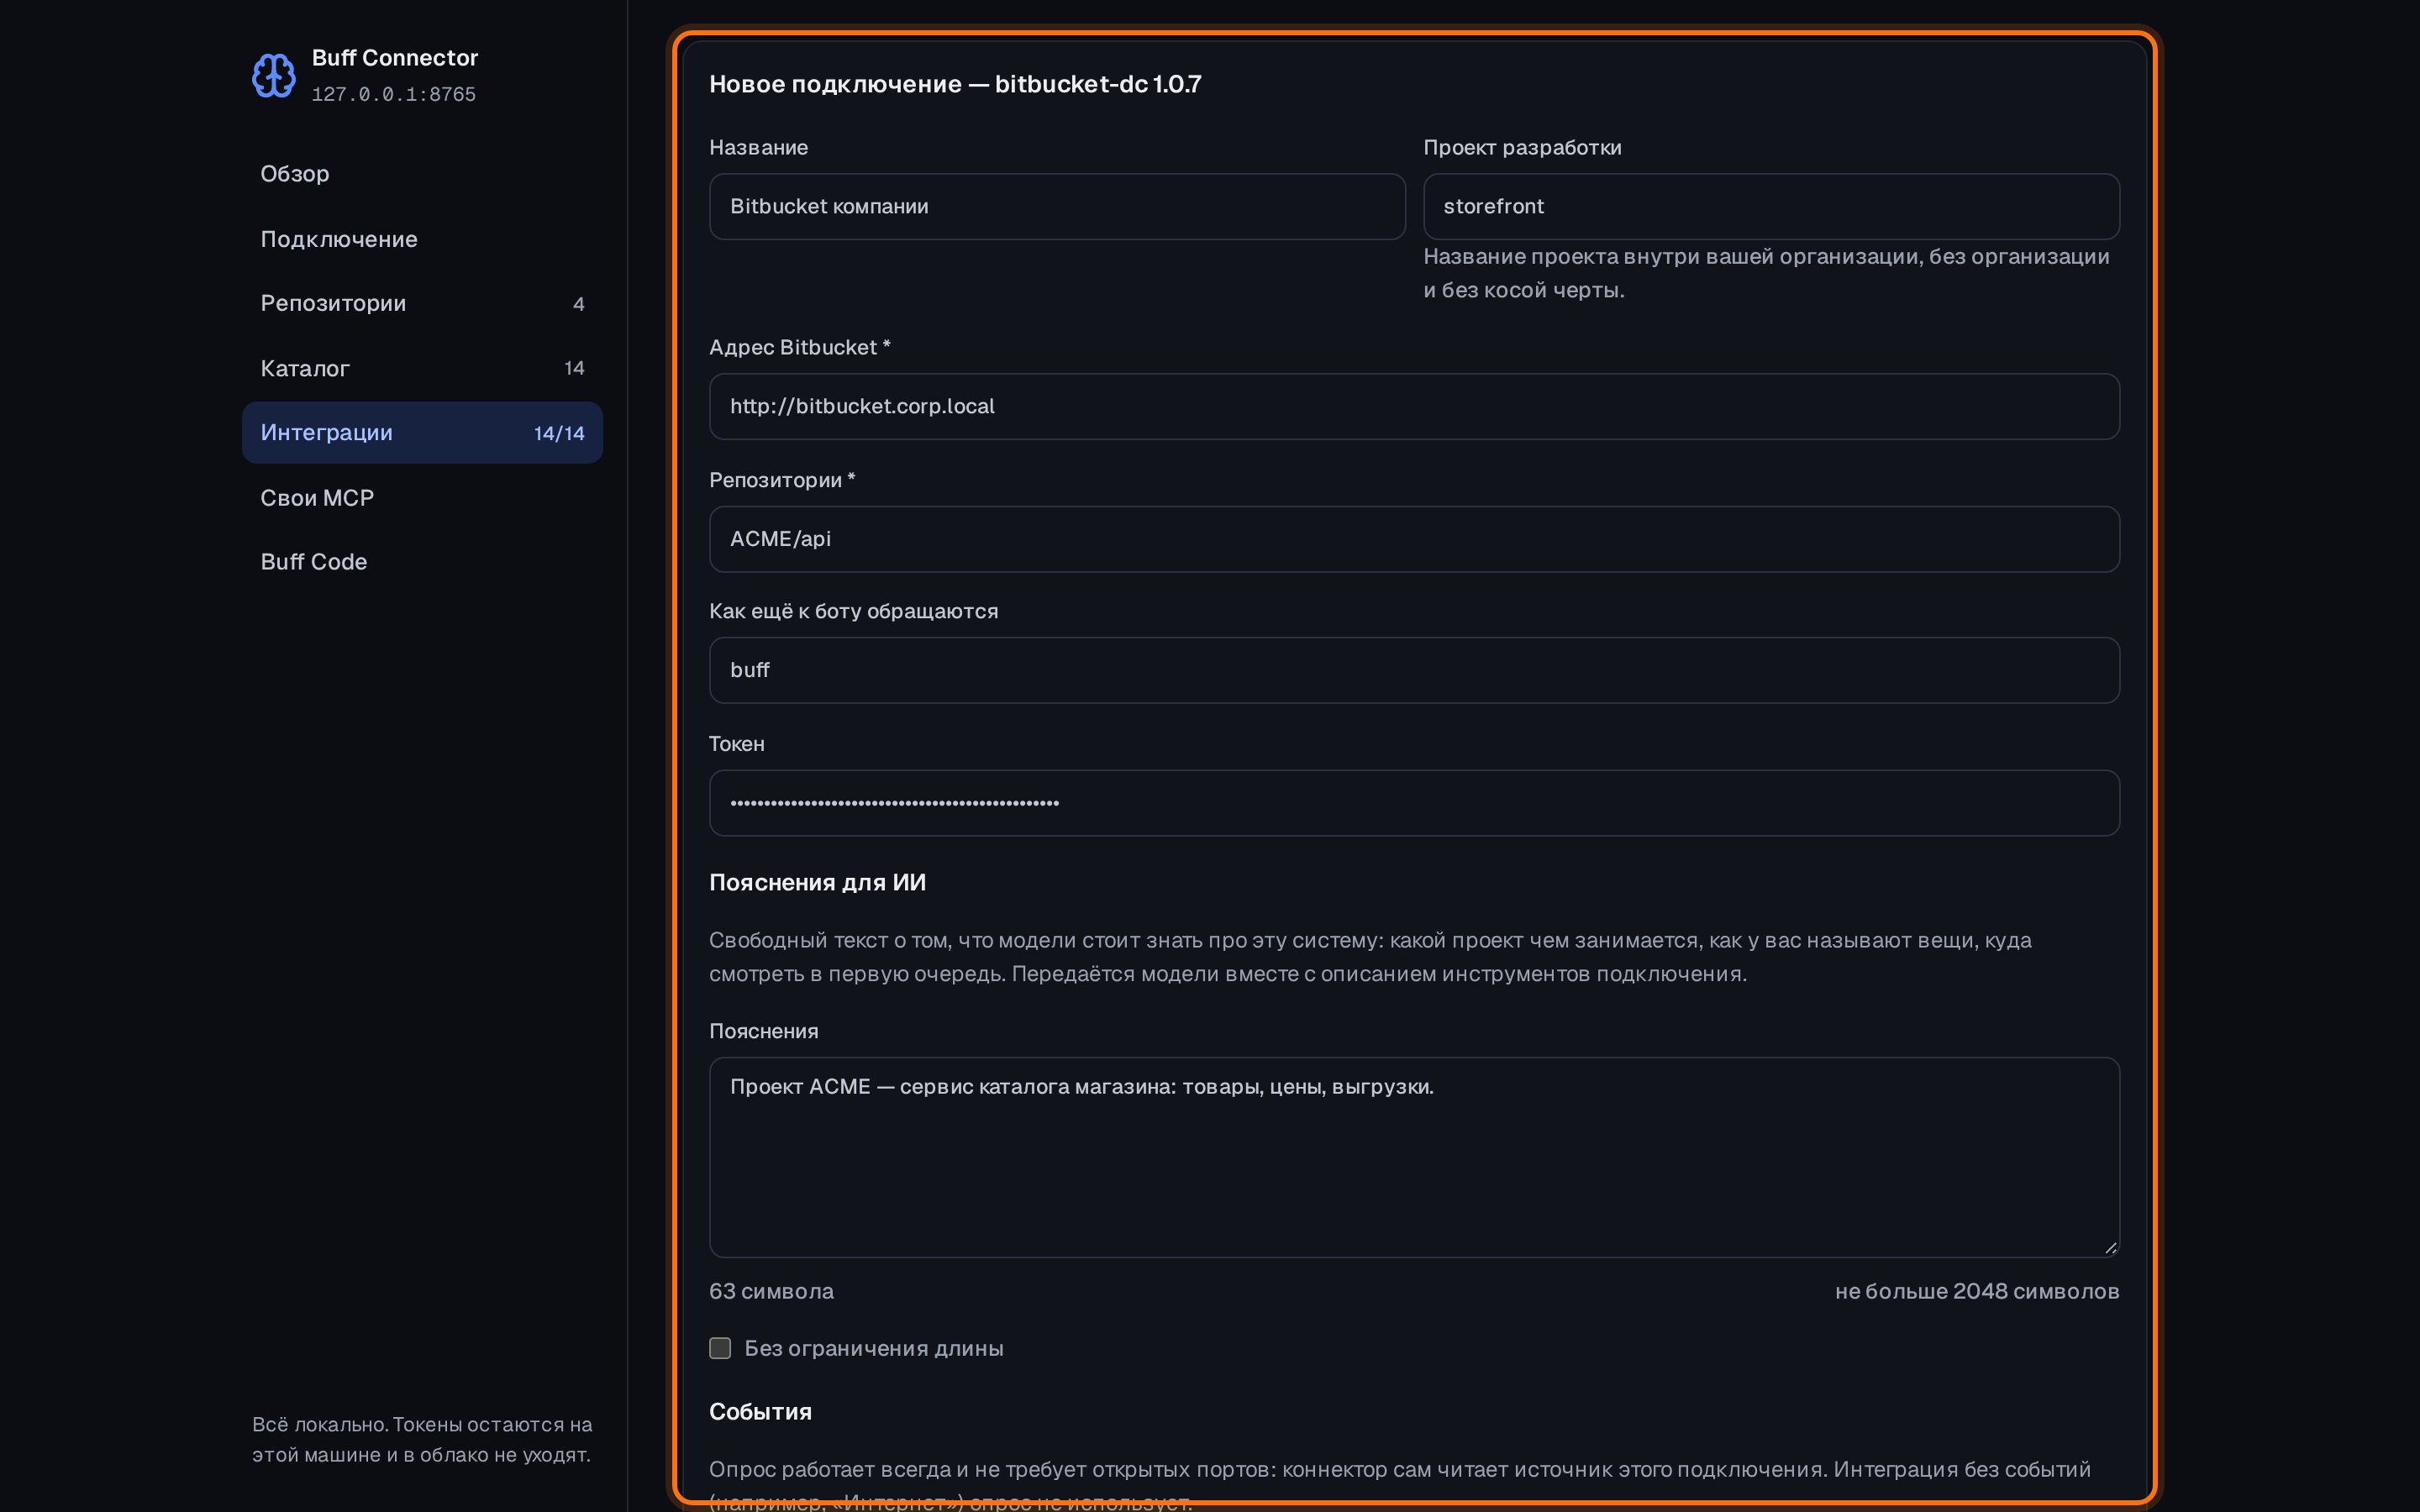
Task: Open the Обзор section
Action: click(422, 174)
